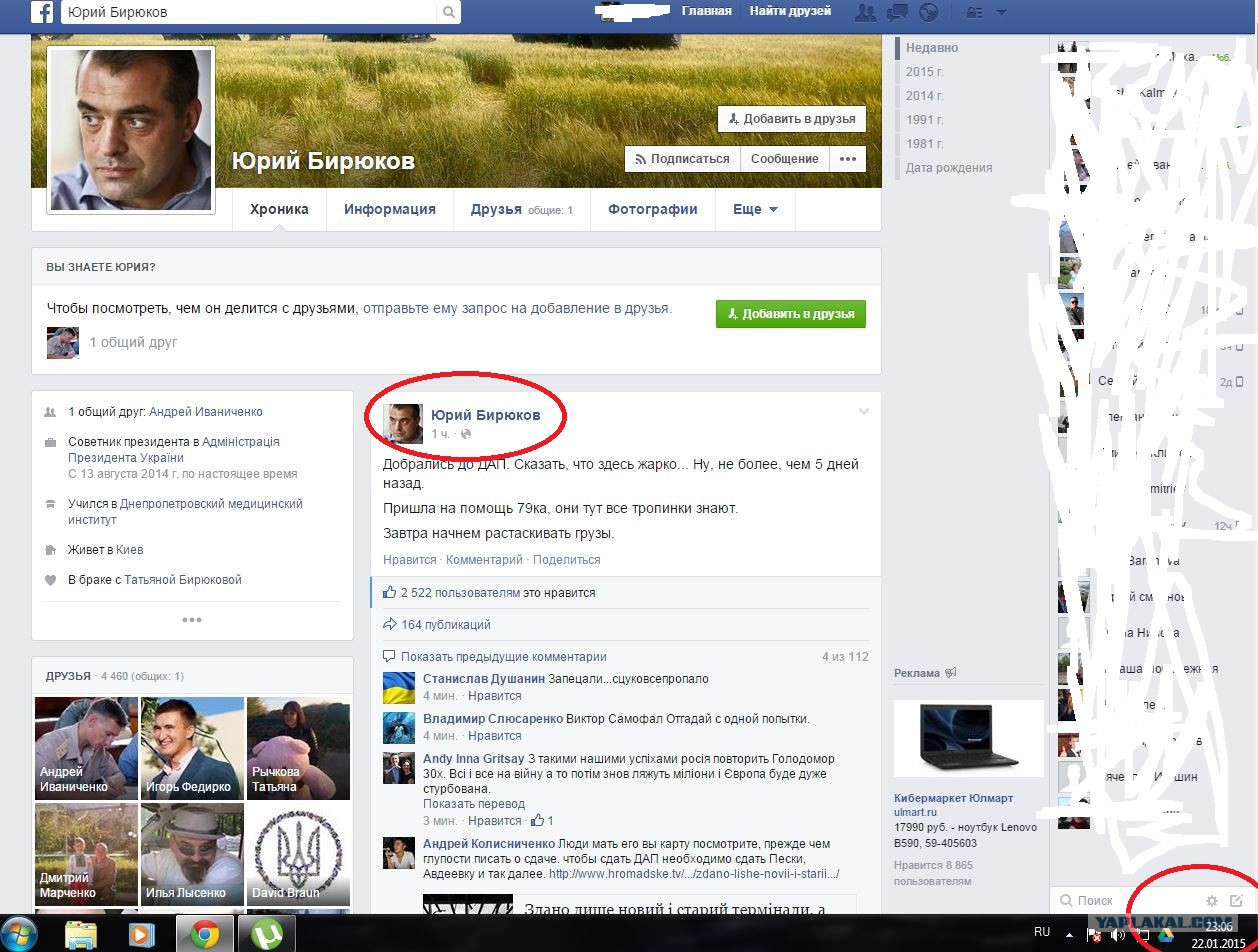
Task: Open the Фотографии tab
Action: point(652,210)
